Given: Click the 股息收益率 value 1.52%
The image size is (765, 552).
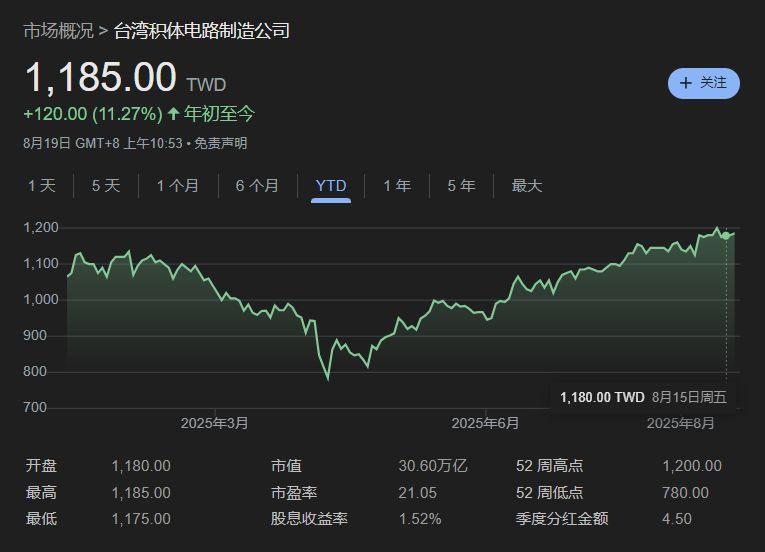Looking at the screenshot, I should point(420,519).
